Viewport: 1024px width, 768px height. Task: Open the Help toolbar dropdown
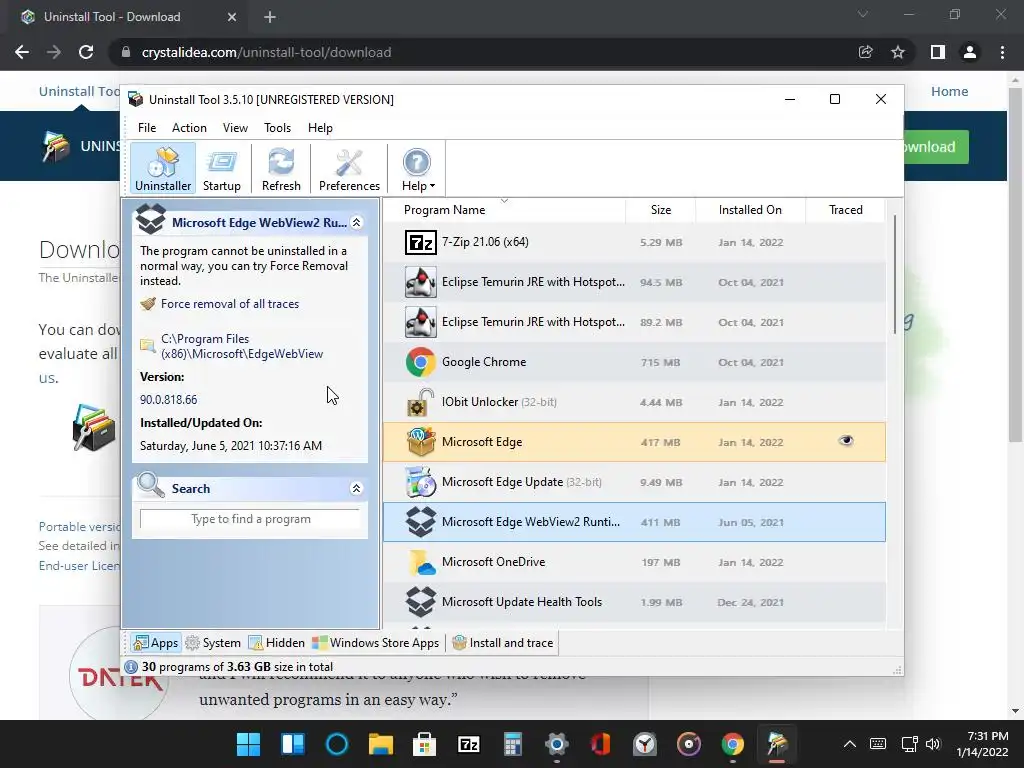[417, 168]
